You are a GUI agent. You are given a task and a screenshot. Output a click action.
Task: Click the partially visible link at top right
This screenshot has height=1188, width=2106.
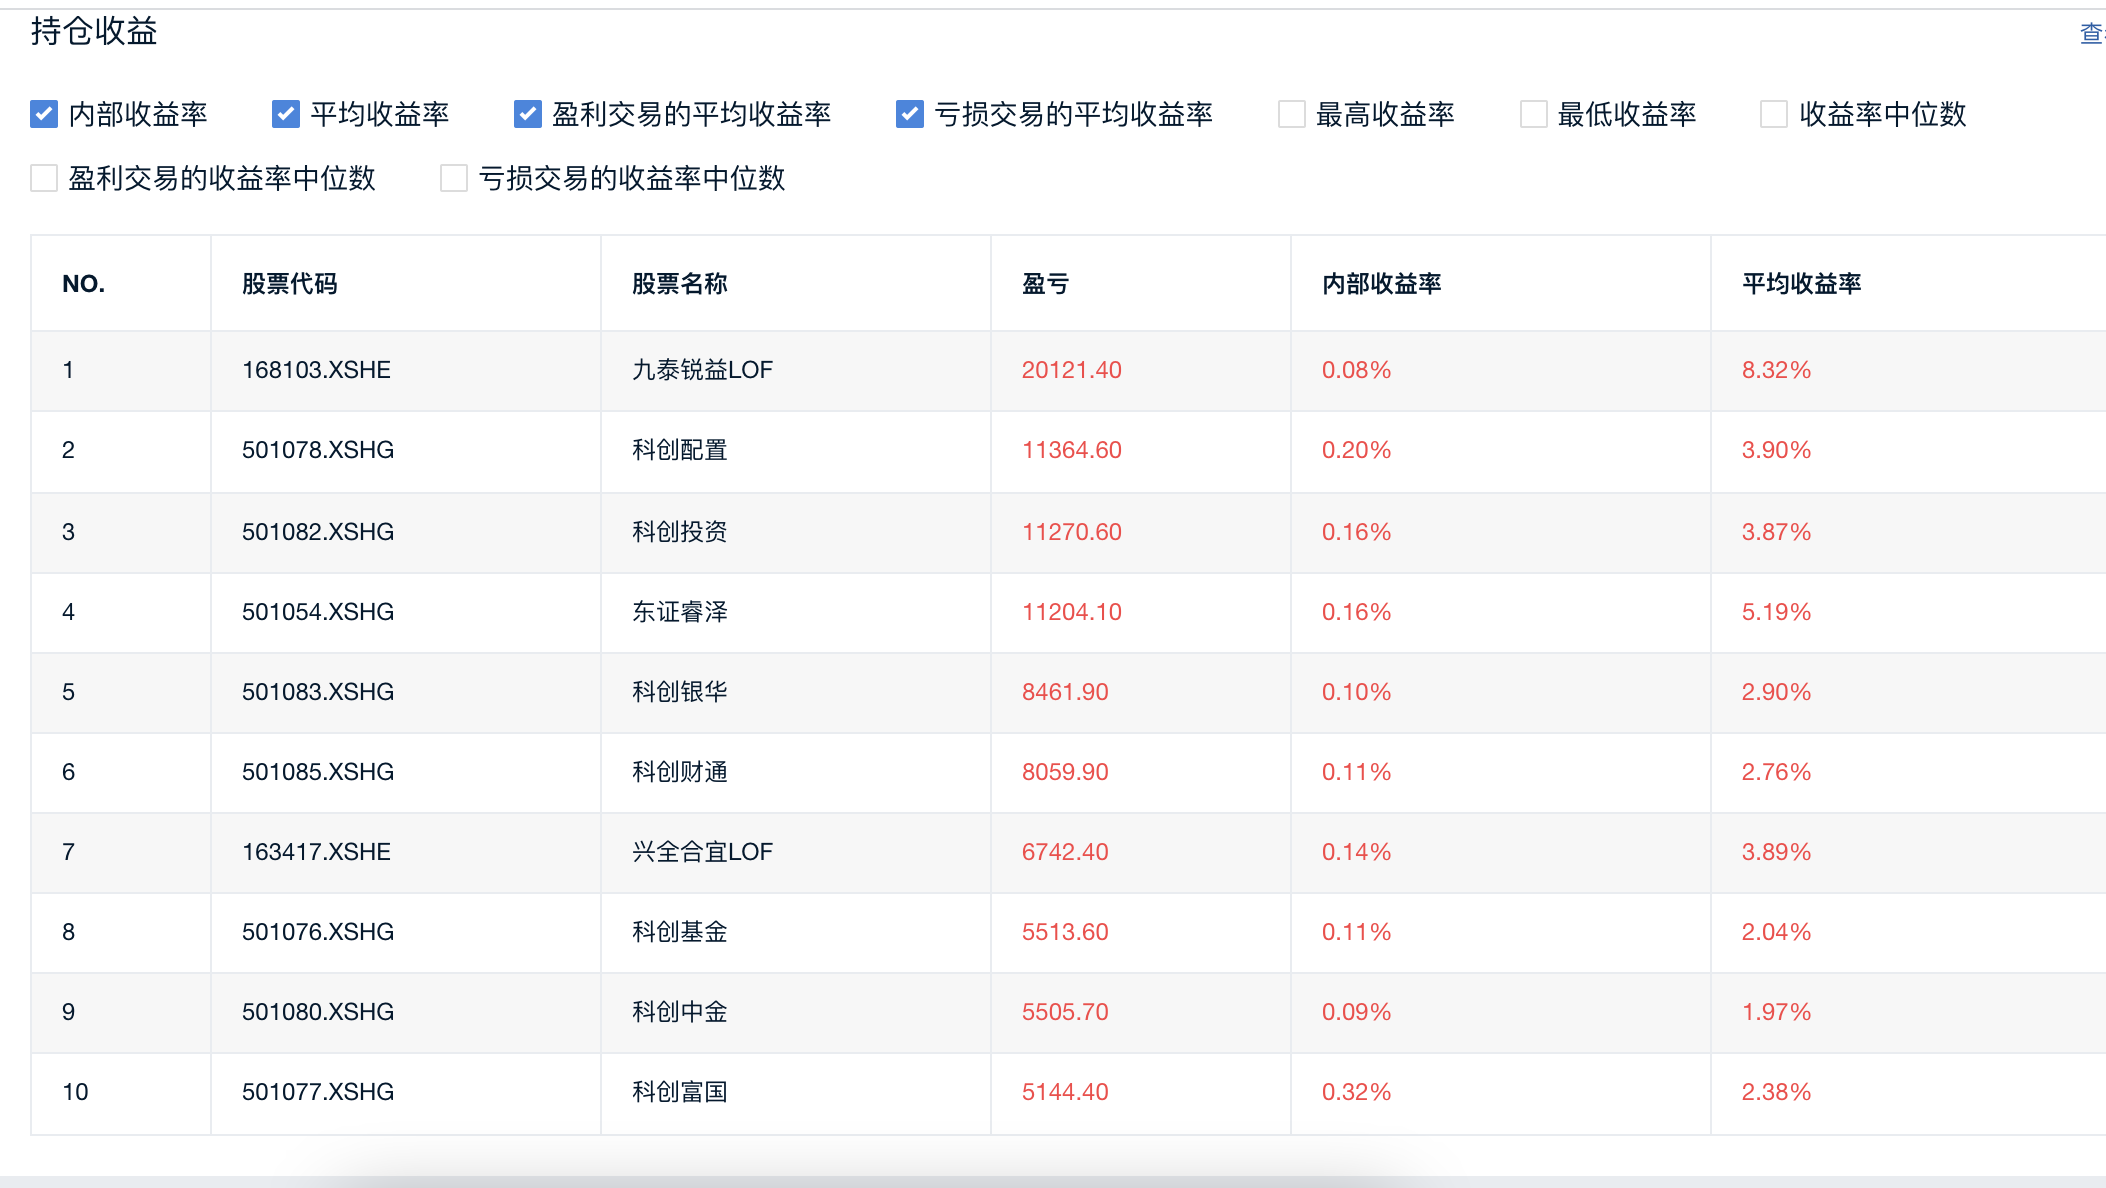pyautogui.click(x=2091, y=34)
